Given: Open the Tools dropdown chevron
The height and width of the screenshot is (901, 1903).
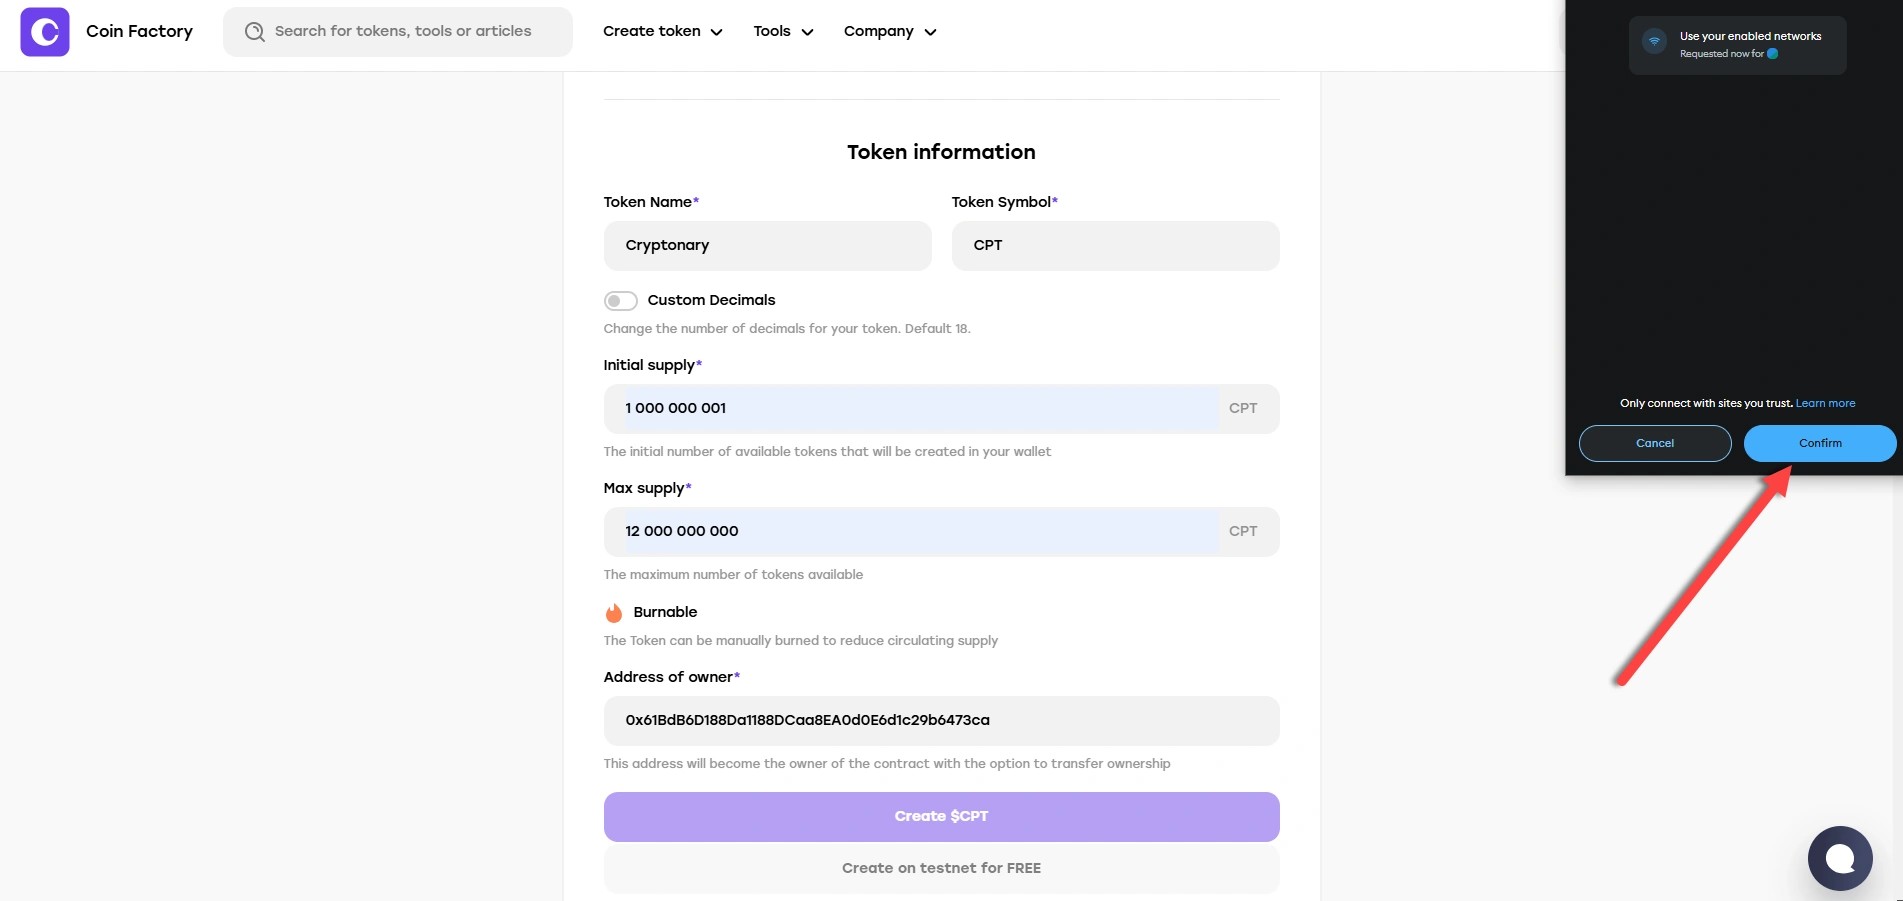Looking at the screenshot, I should coord(807,31).
